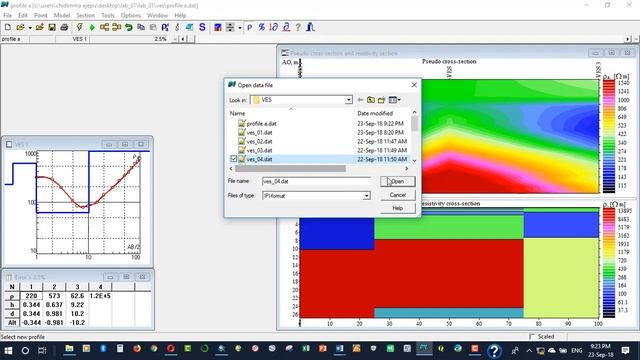This screenshot has width=640, height=360.
Task: Click the Print toolbar icon
Action: pyautogui.click(x=64, y=27)
